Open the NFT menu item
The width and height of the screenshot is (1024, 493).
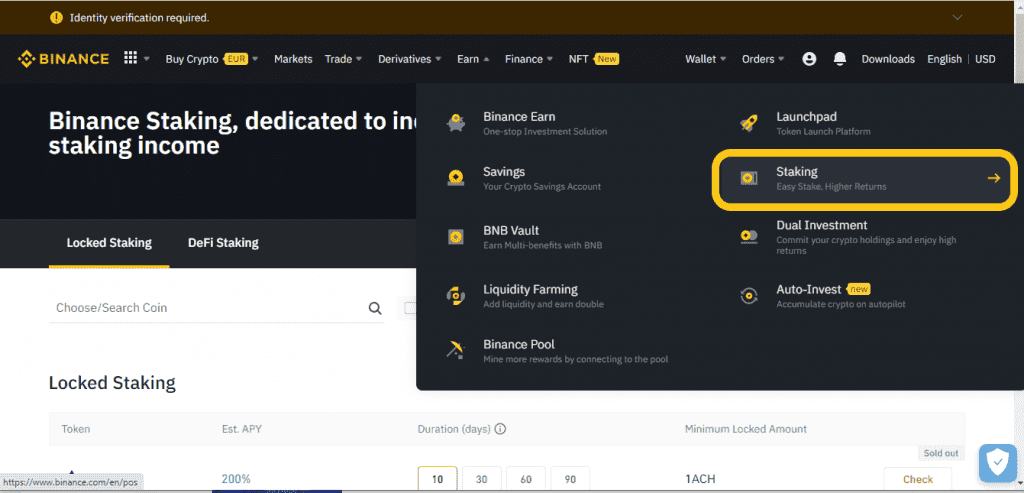tap(593, 59)
